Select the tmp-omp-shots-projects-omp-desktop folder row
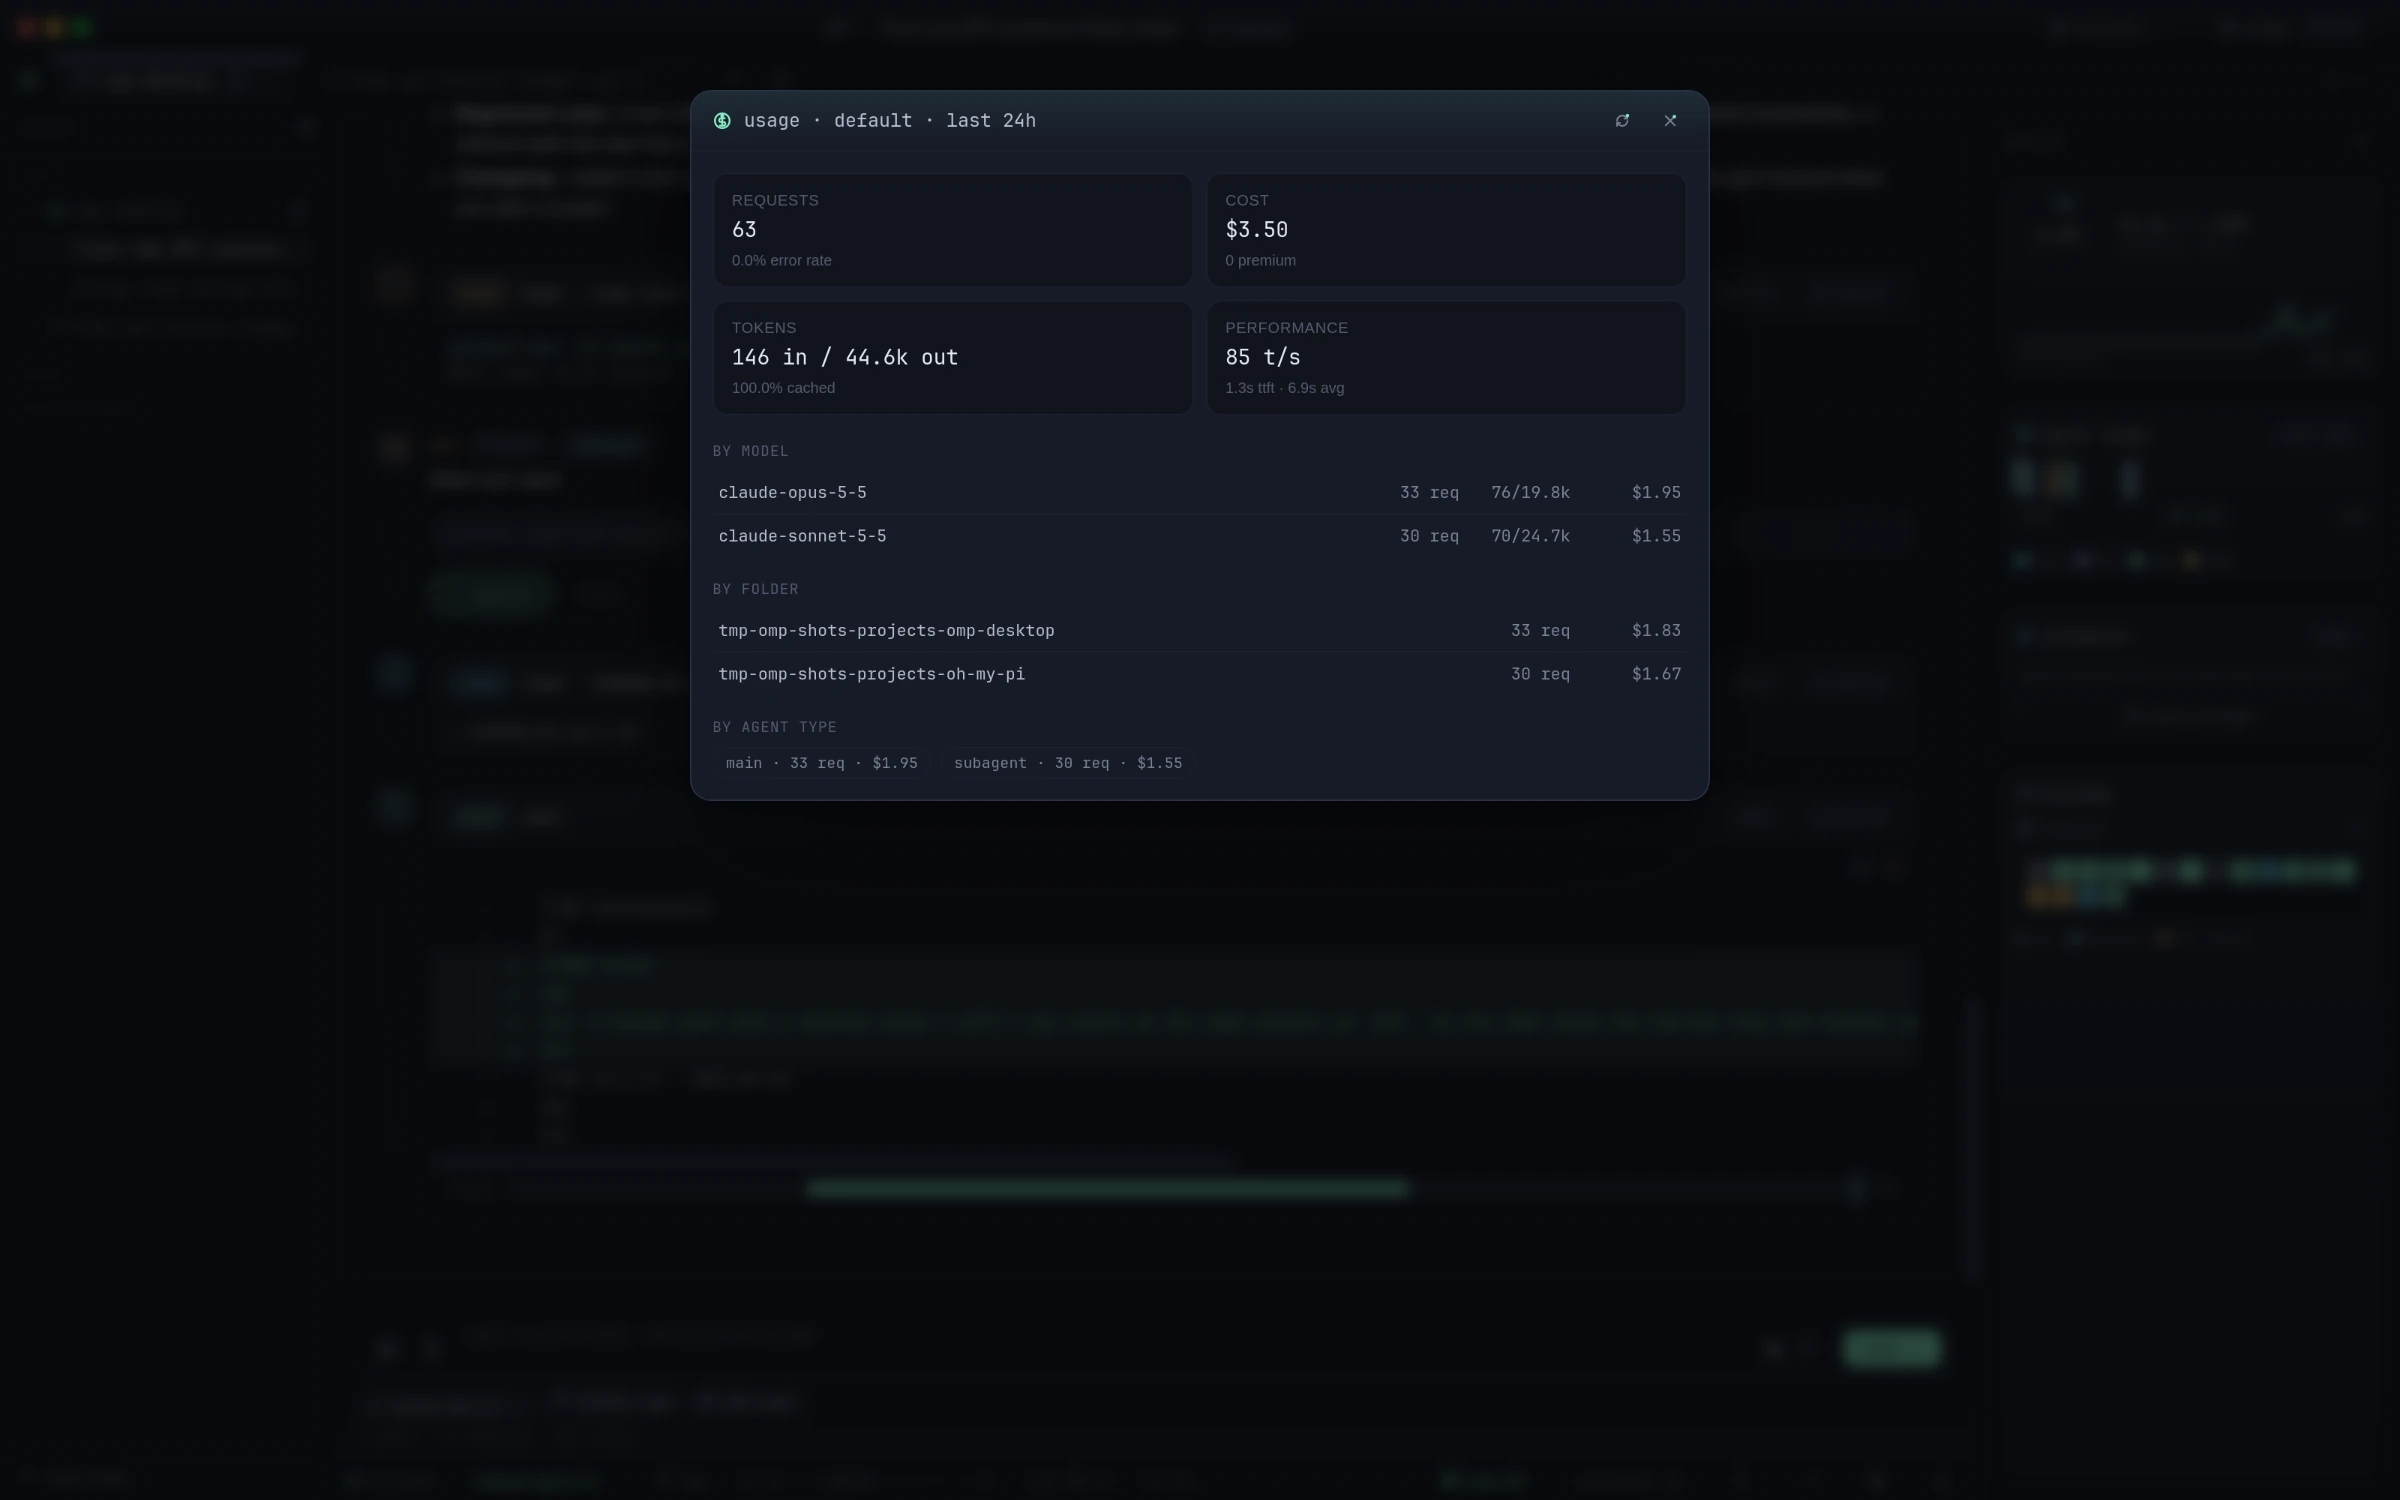Screen dimensions: 2400x1500 click(x=1199, y=630)
